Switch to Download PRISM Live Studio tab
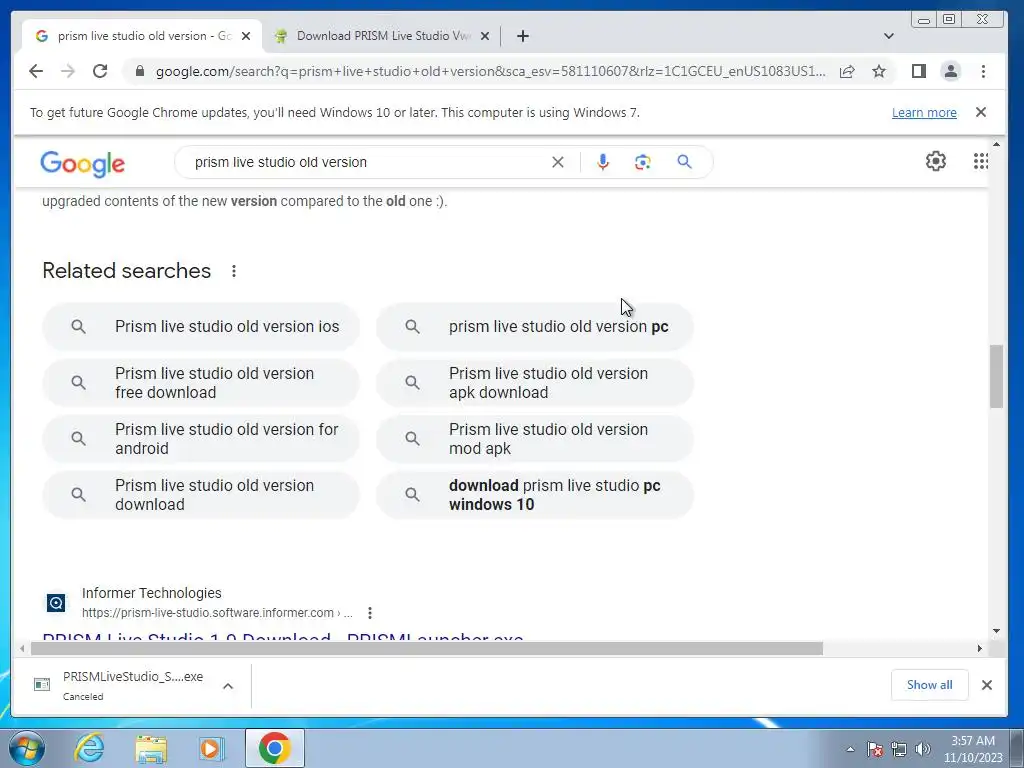This screenshot has height=768, width=1024. 382,36
